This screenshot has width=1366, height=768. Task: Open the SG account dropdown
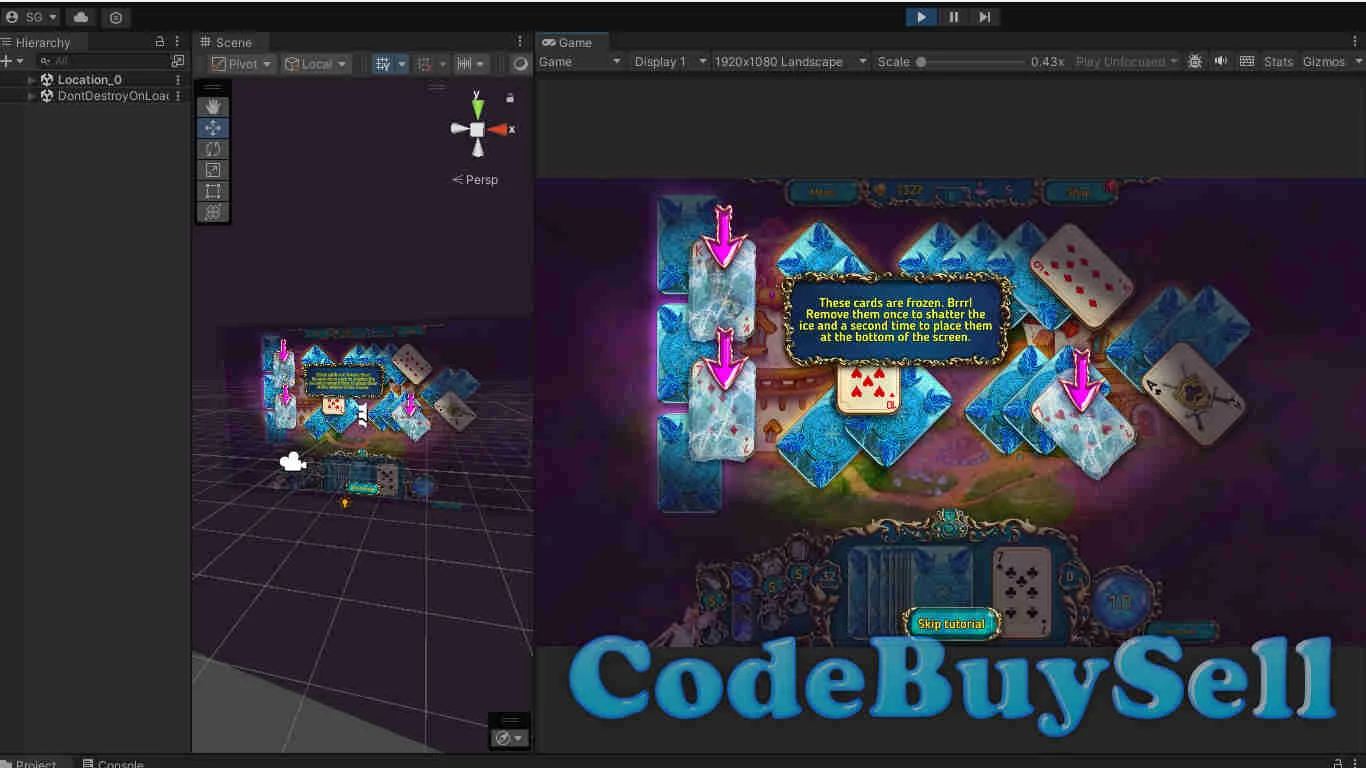(31, 17)
